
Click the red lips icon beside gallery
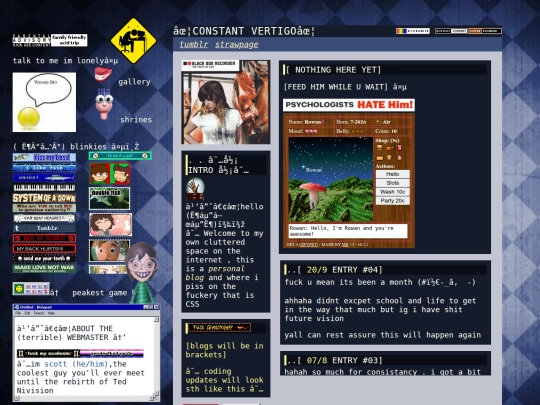click(103, 74)
